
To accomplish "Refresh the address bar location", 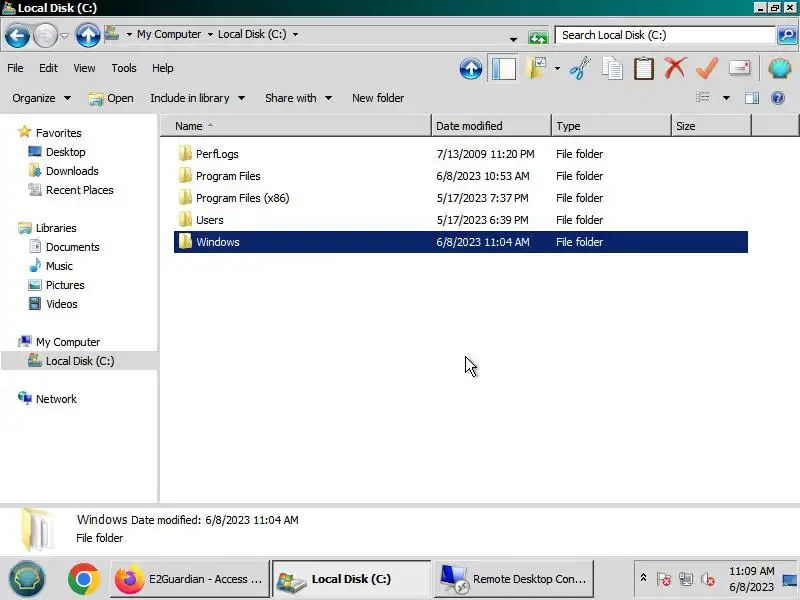I will (x=538, y=38).
